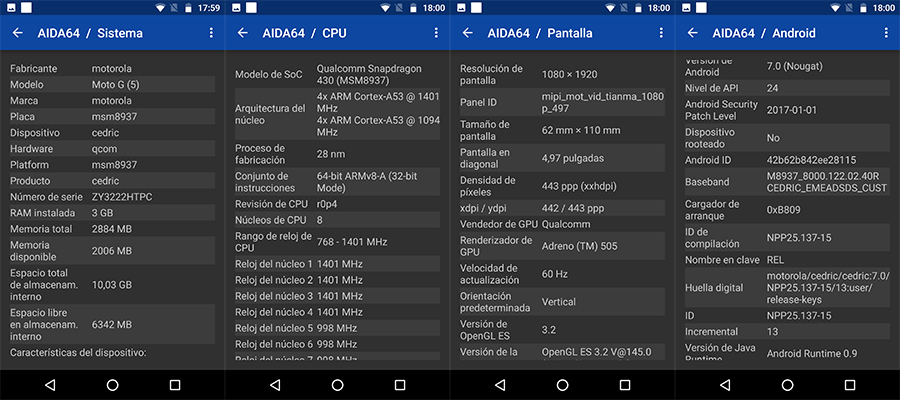Go back from the AIDA64 / Sistema screen
The height and width of the screenshot is (400, 900).
18,33
